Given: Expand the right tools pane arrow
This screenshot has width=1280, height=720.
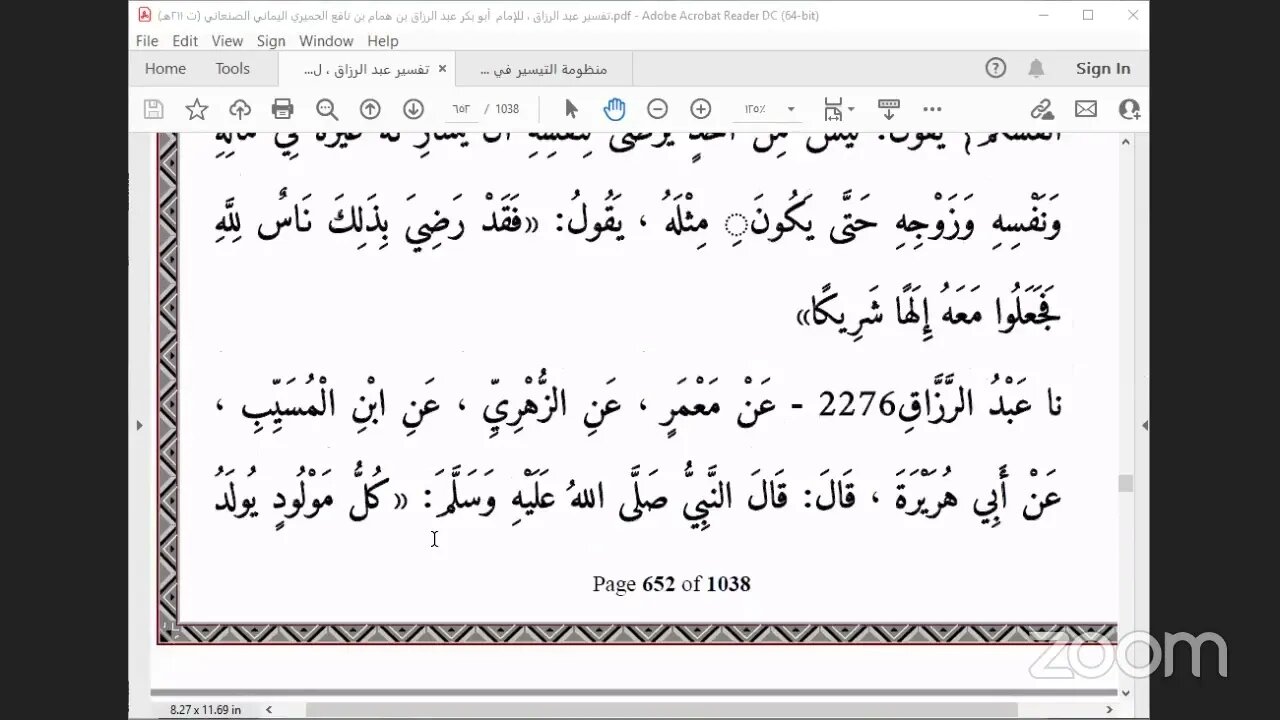Looking at the screenshot, I should [x=1144, y=425].
